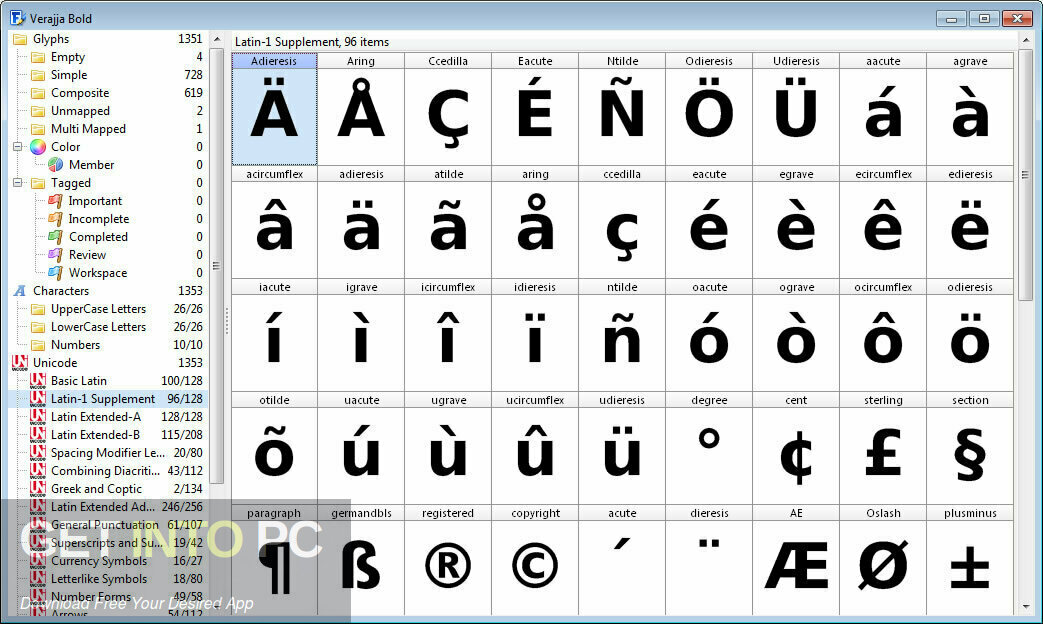Click the glyph grid vertical scrollbar thumb
The height and width of the screenshot is (624, 1043).
tap(1025, 174)
